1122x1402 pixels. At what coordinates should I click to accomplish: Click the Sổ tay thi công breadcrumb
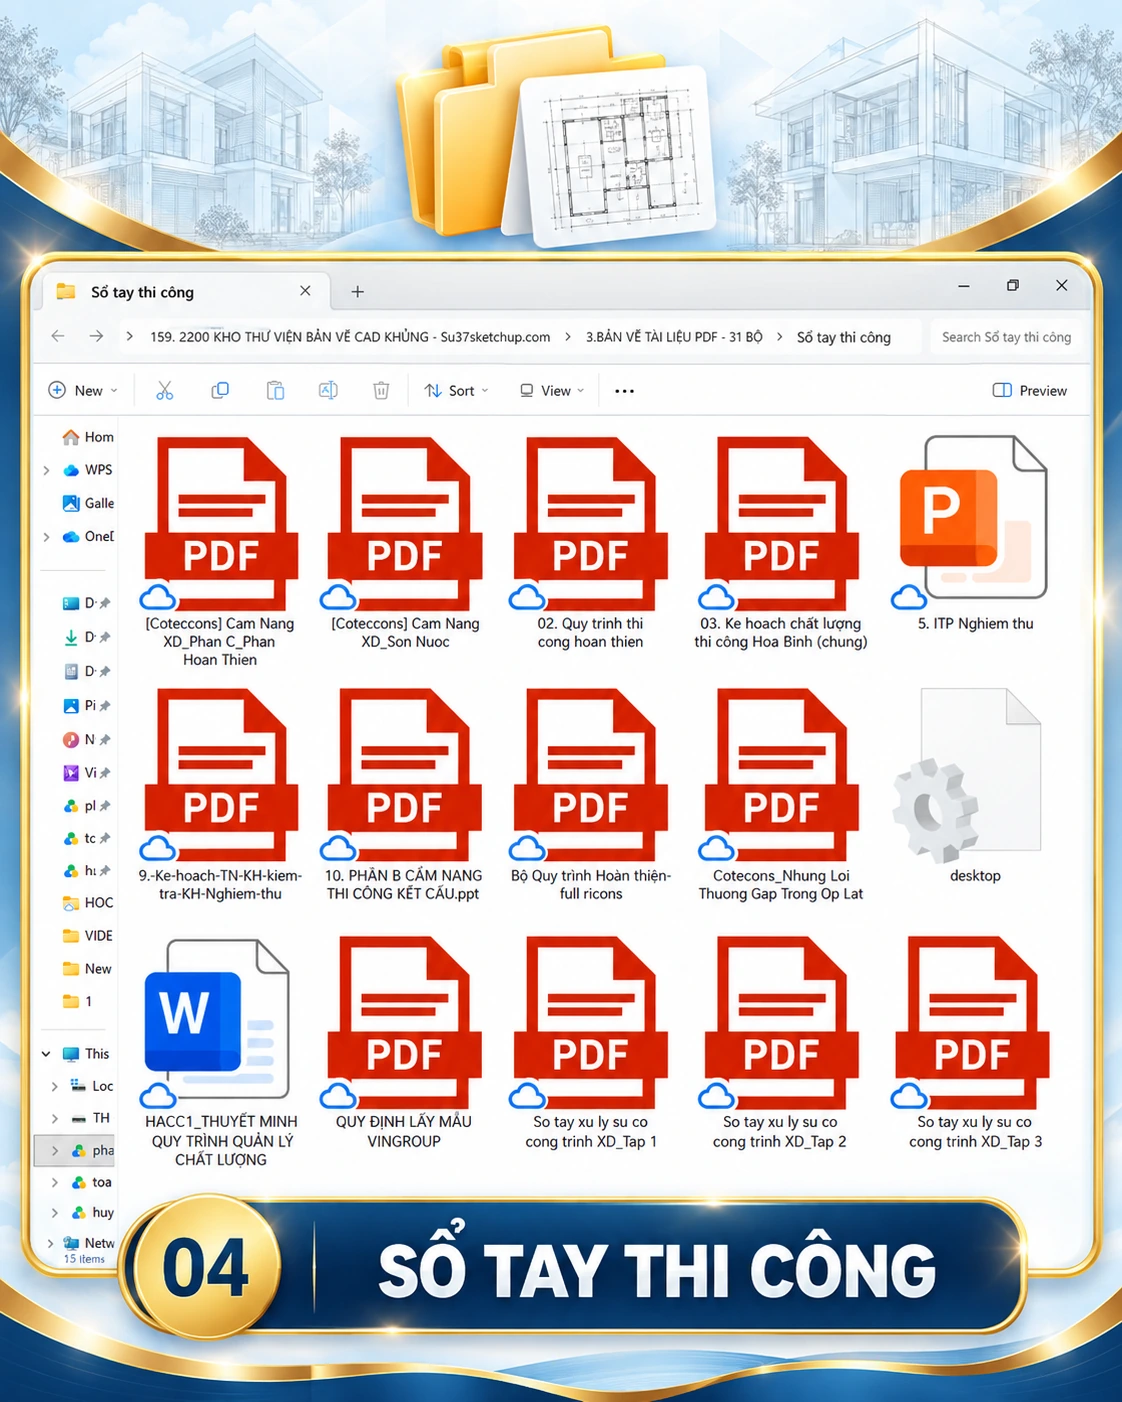tap(844, 337)
